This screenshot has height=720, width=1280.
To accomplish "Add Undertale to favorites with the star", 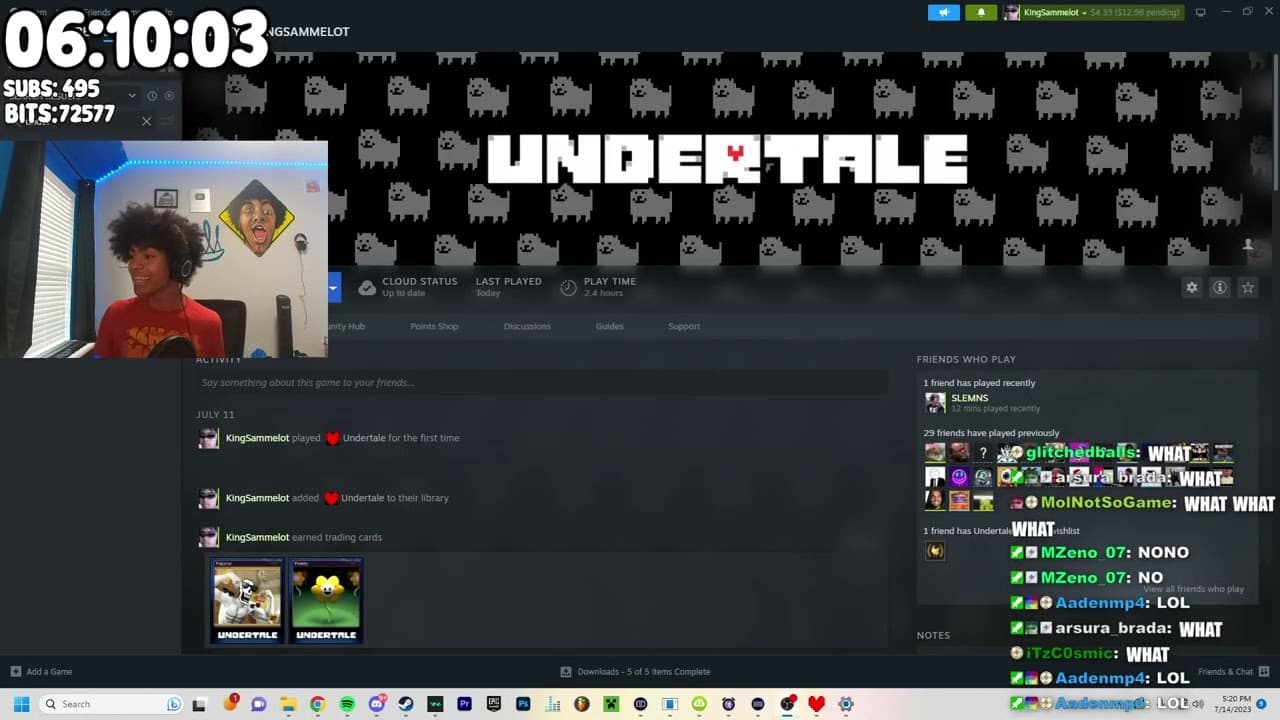I will tap(1248, 287).
